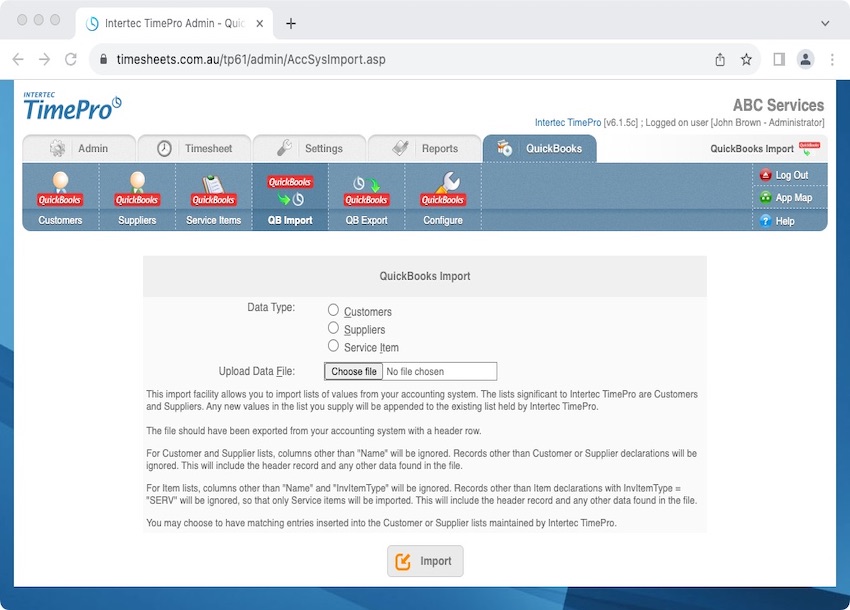The width and height of the screenshot is (850, 610).
Task: Click the Settings tab wrench icon
Action: pos(285,147)
